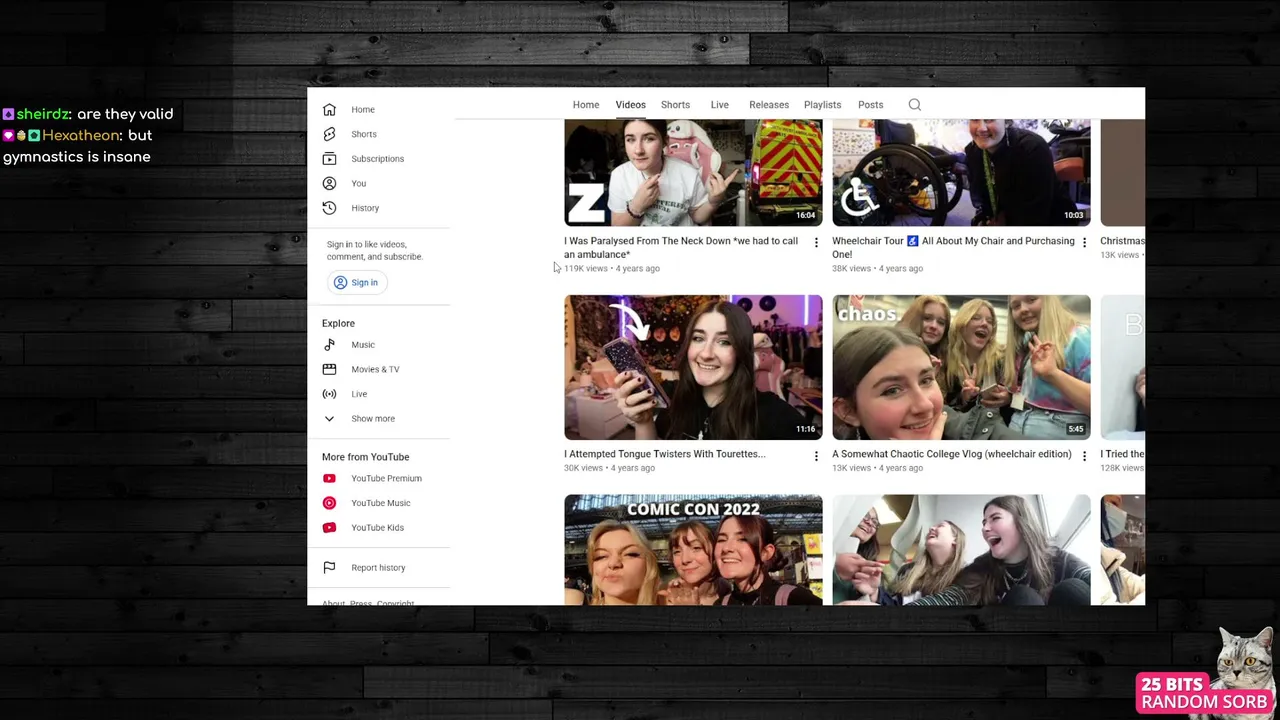Click chat username Hexatheon in stream overlay
Screen dimensions: 1280x720
coord(81,135)
